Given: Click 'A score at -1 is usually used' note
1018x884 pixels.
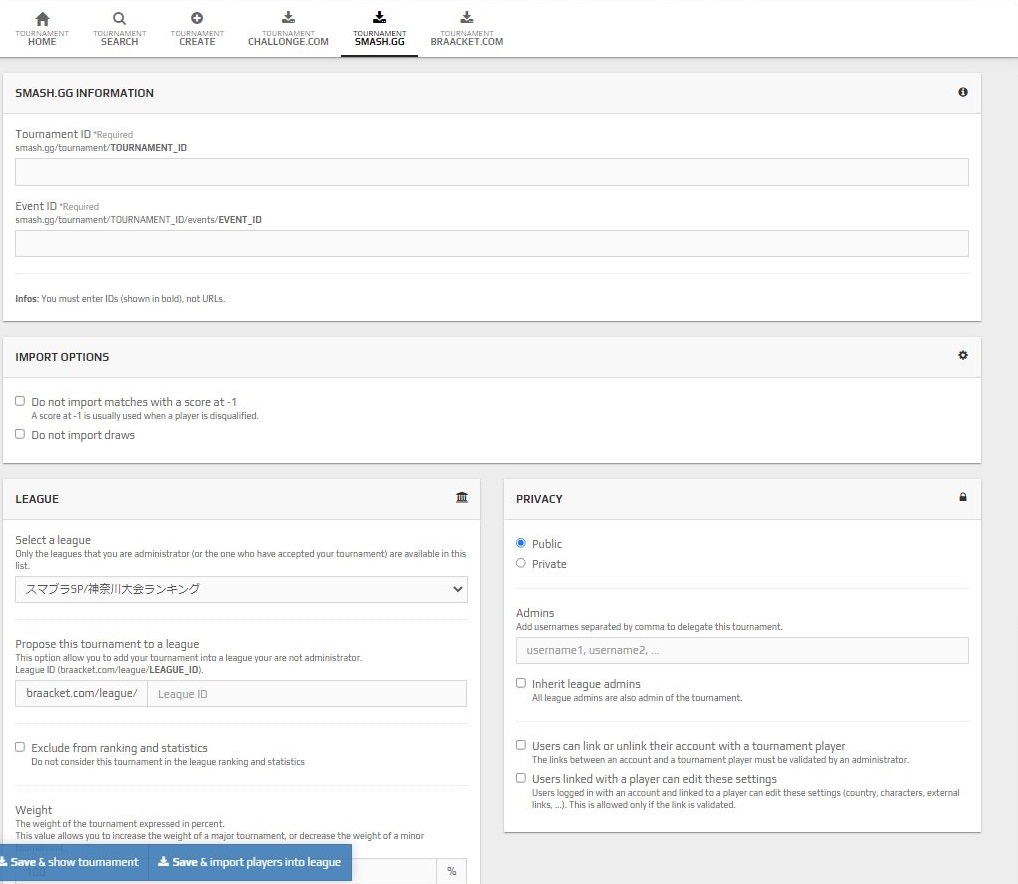Looking at the screenshot, I should [x=145, y=416].
